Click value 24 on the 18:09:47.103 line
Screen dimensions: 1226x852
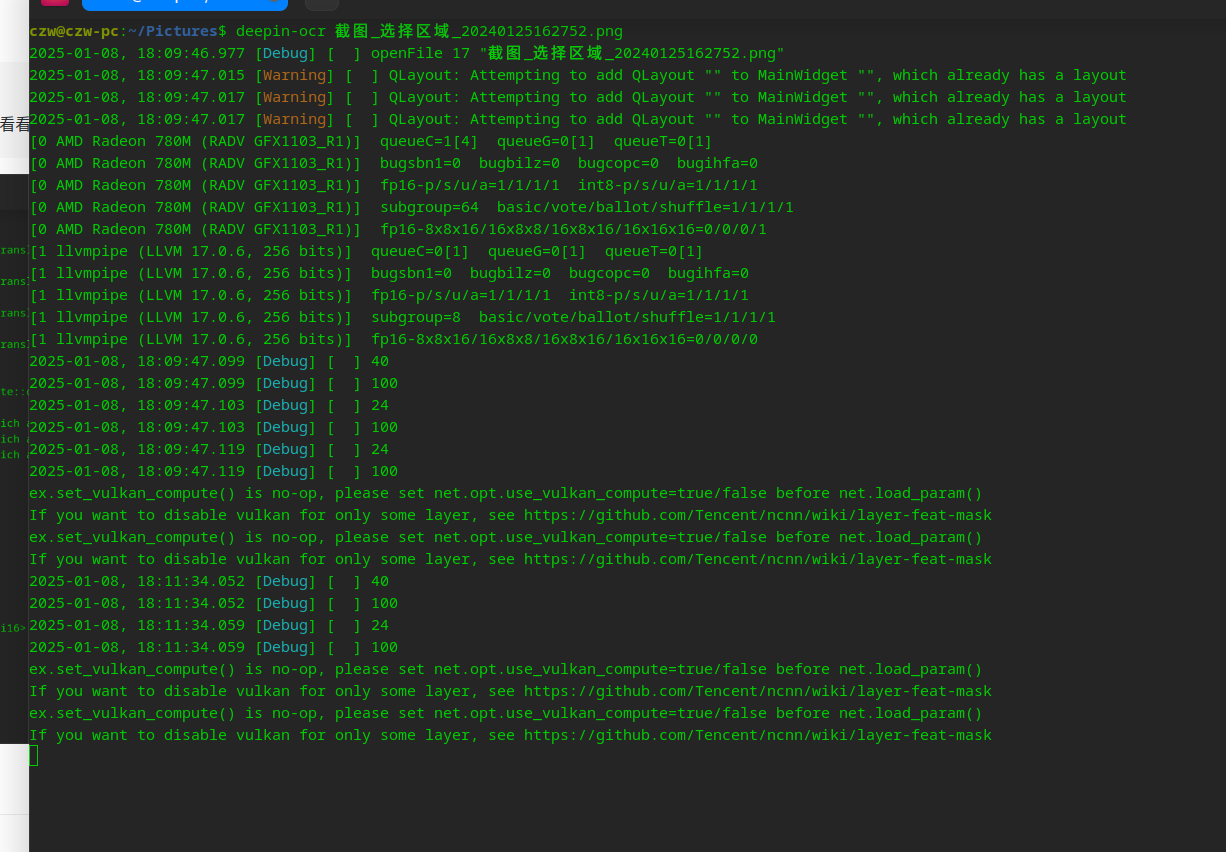point(380,405)
